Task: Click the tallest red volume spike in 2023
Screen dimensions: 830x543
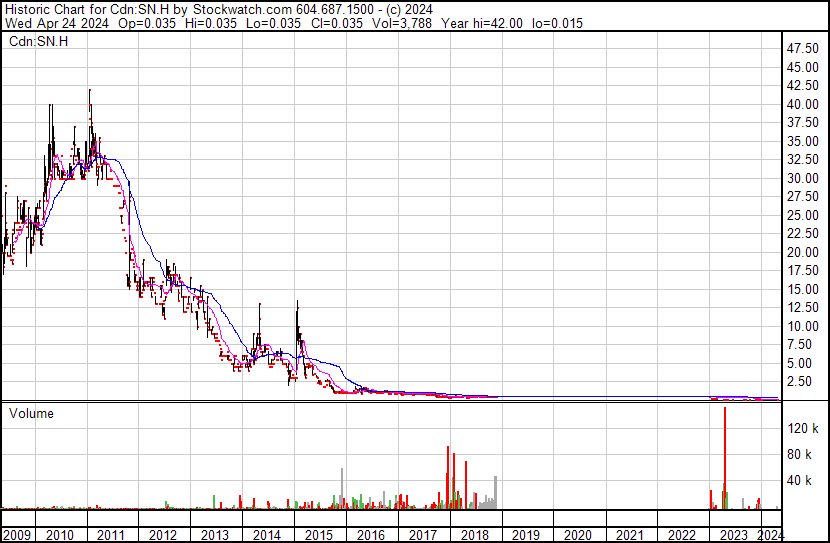Action: tap(725, 458)
